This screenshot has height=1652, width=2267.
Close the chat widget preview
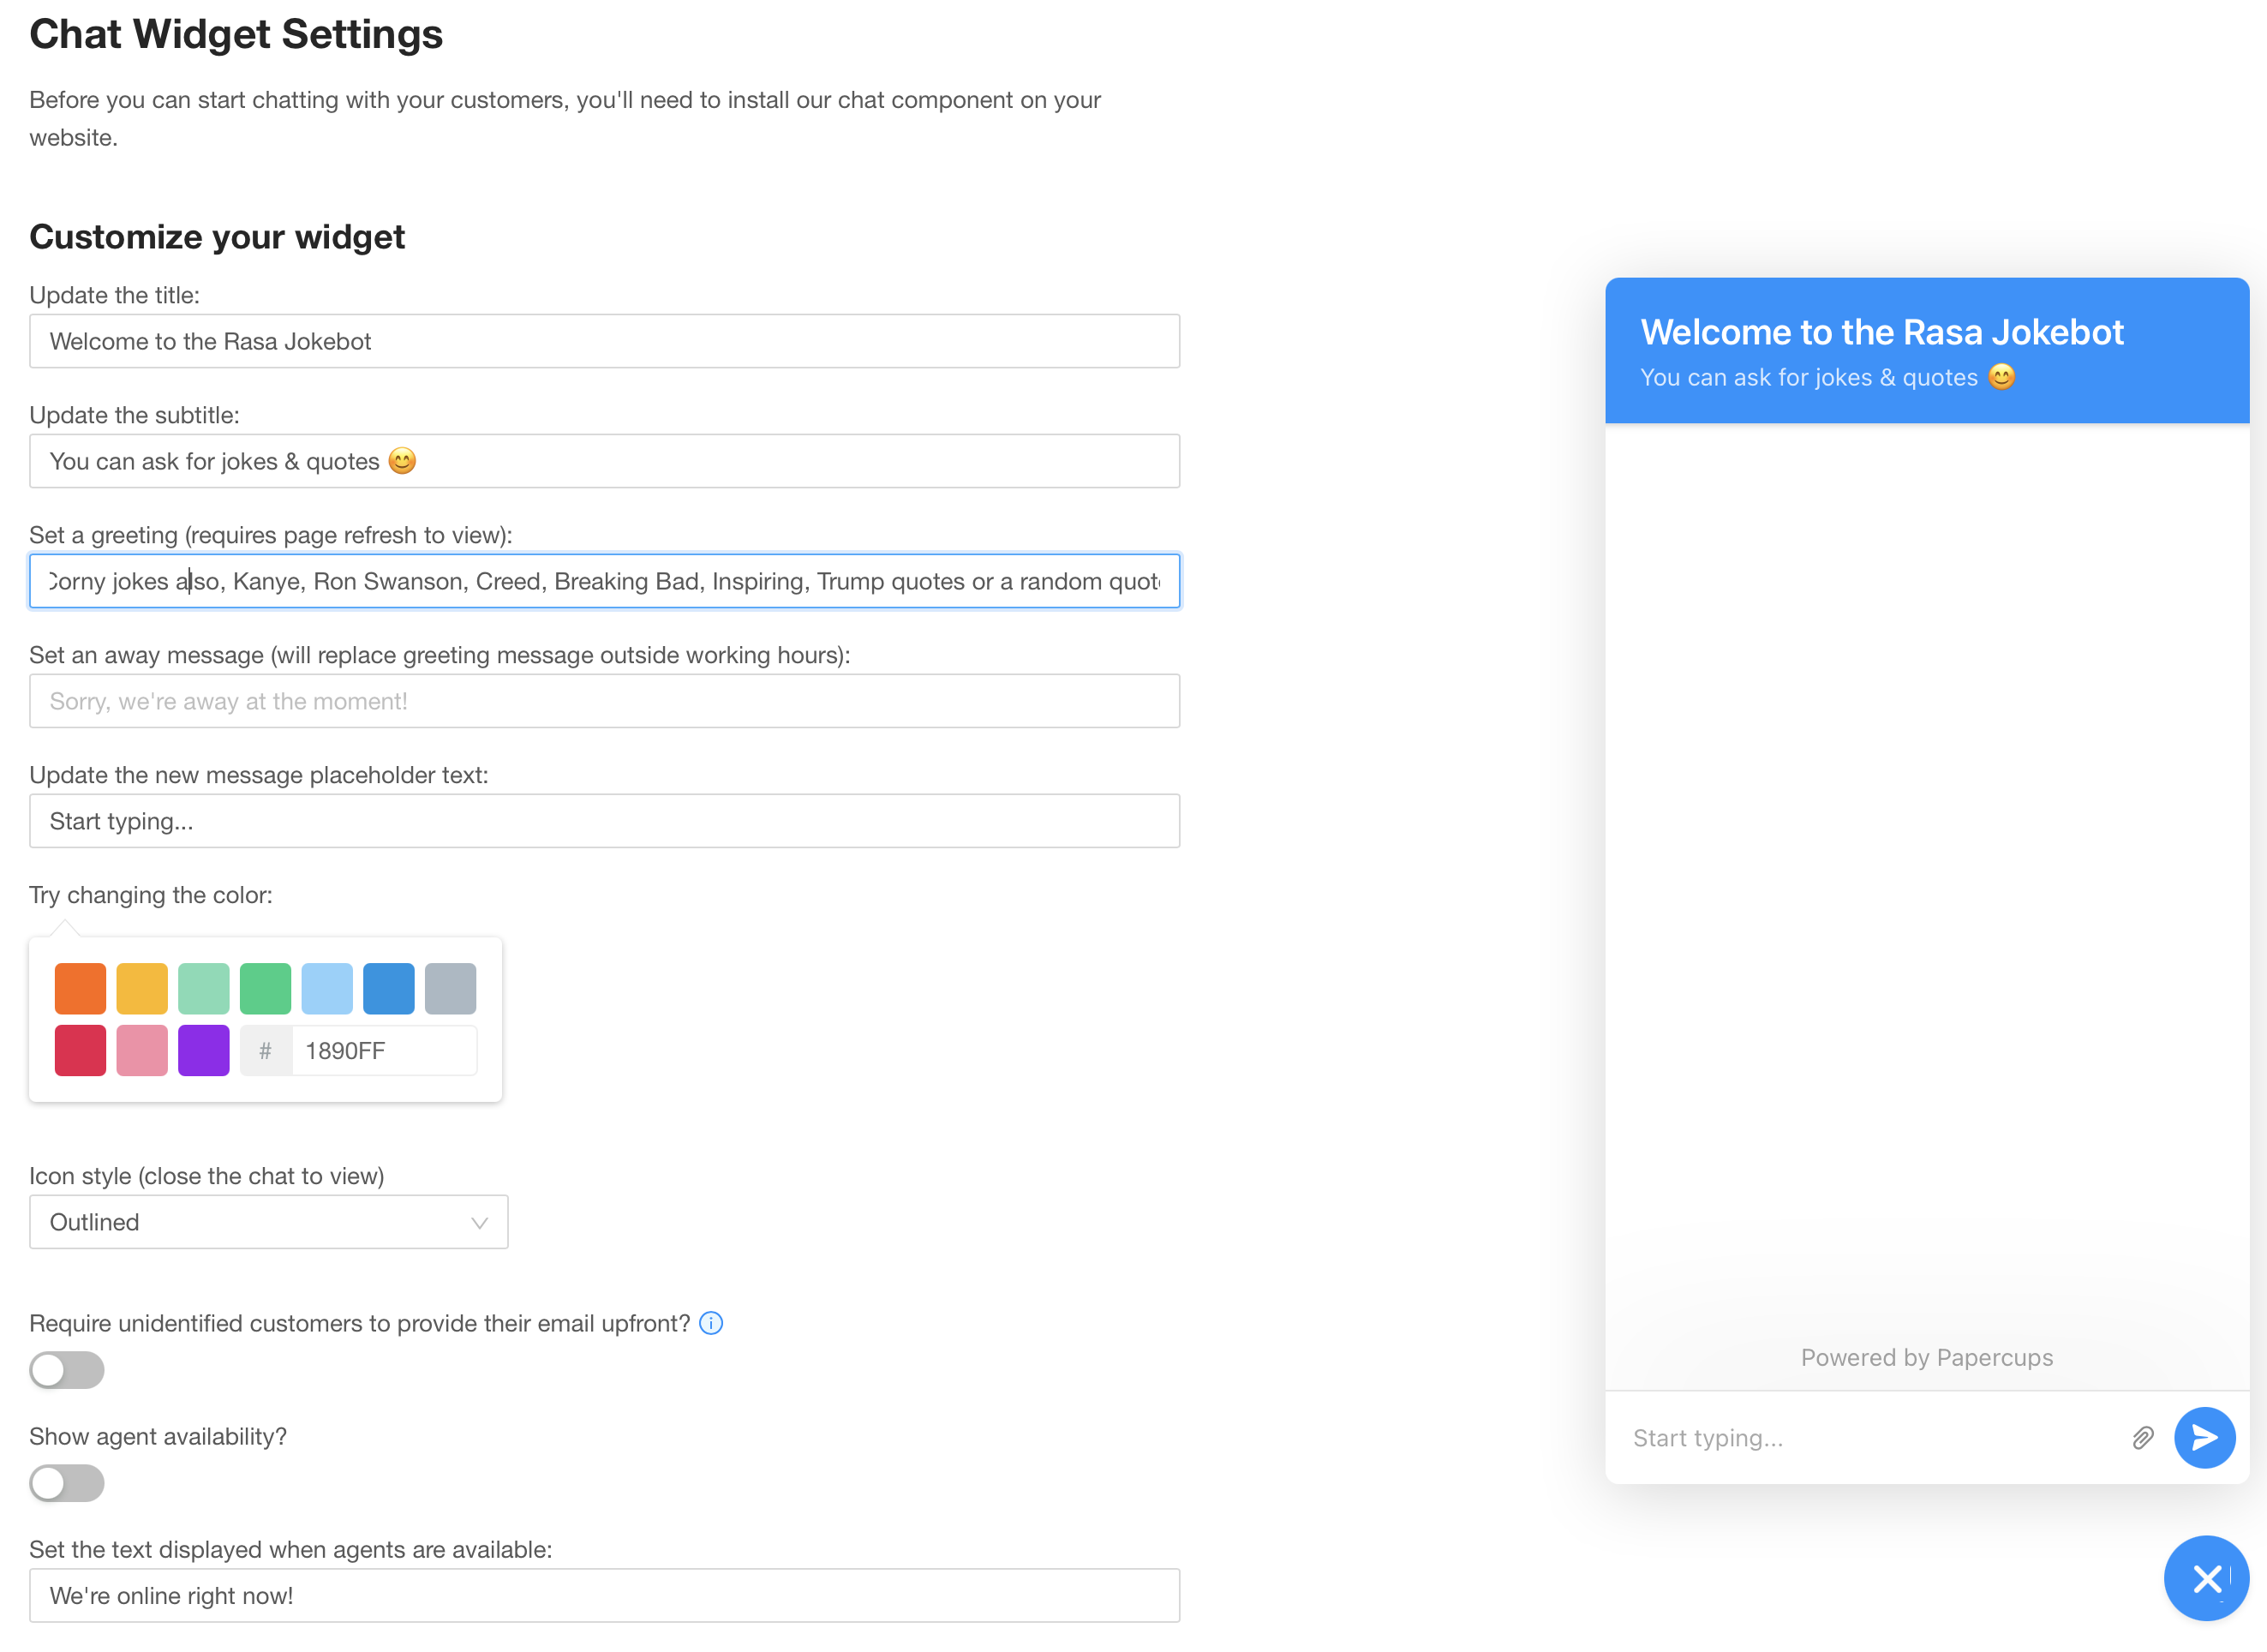[2206, 1578]
